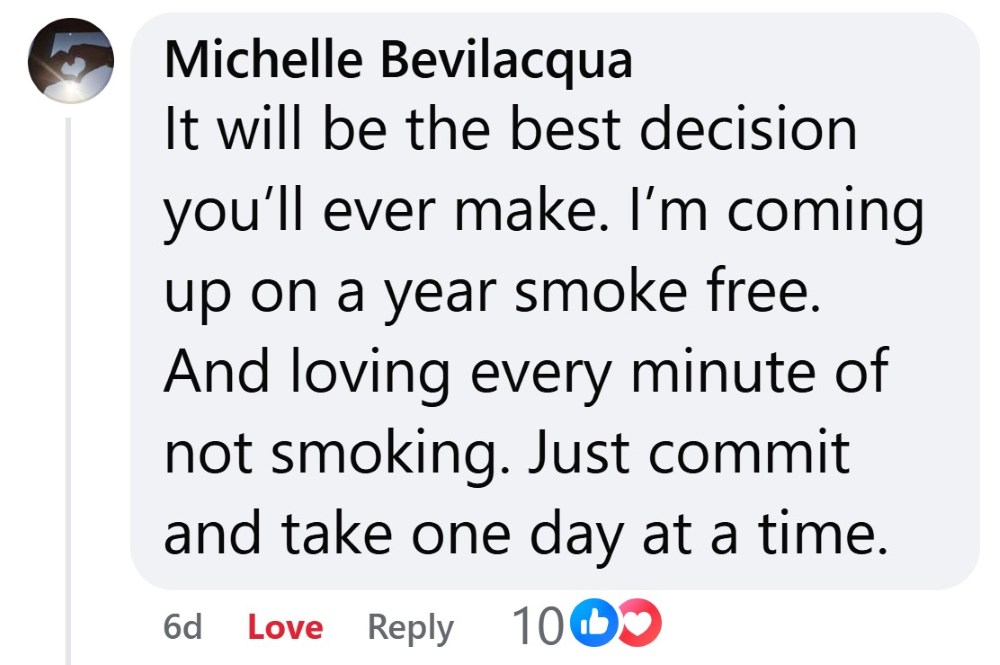Click the line 'And loving every minute of'
The width and height of the screenshot is (1000, 665).
pyautogui.click(x=525, y=374)
